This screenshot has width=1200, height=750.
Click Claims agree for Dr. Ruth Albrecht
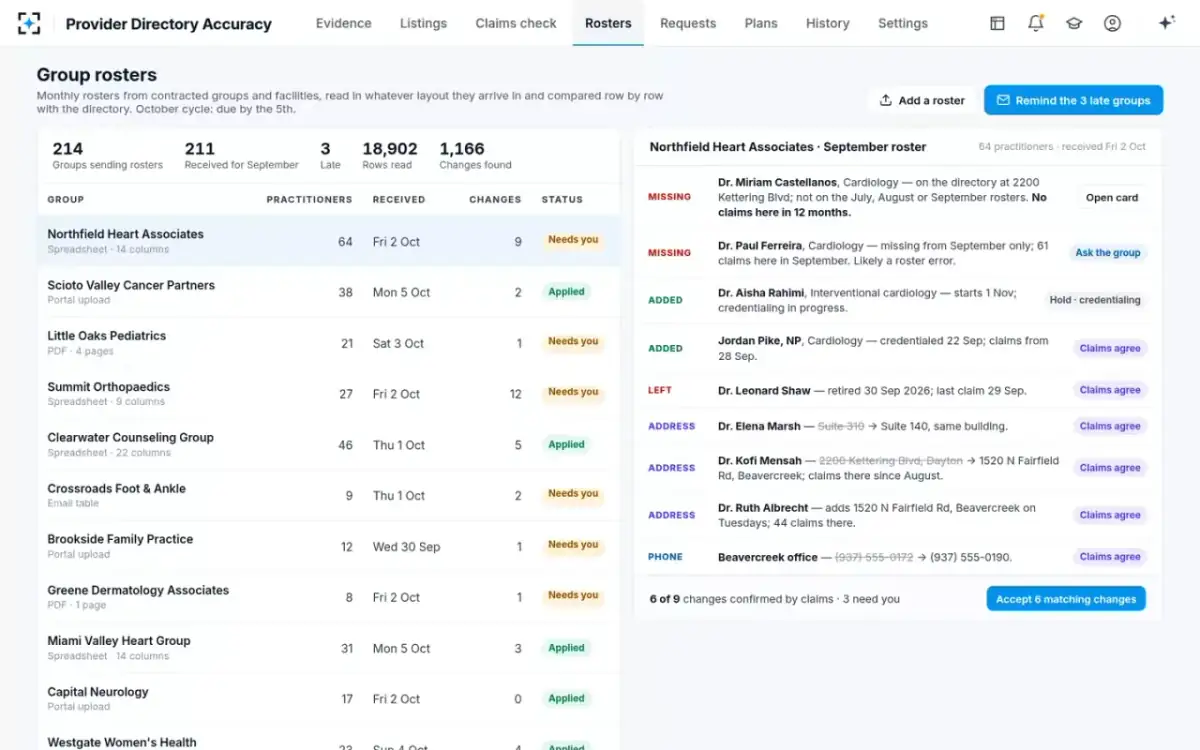(1110, 515)
